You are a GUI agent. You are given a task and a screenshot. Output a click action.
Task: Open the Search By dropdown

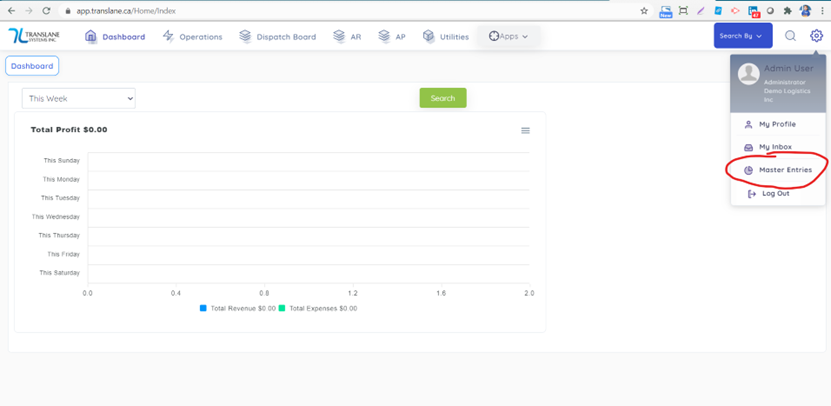tap(742, 36)
